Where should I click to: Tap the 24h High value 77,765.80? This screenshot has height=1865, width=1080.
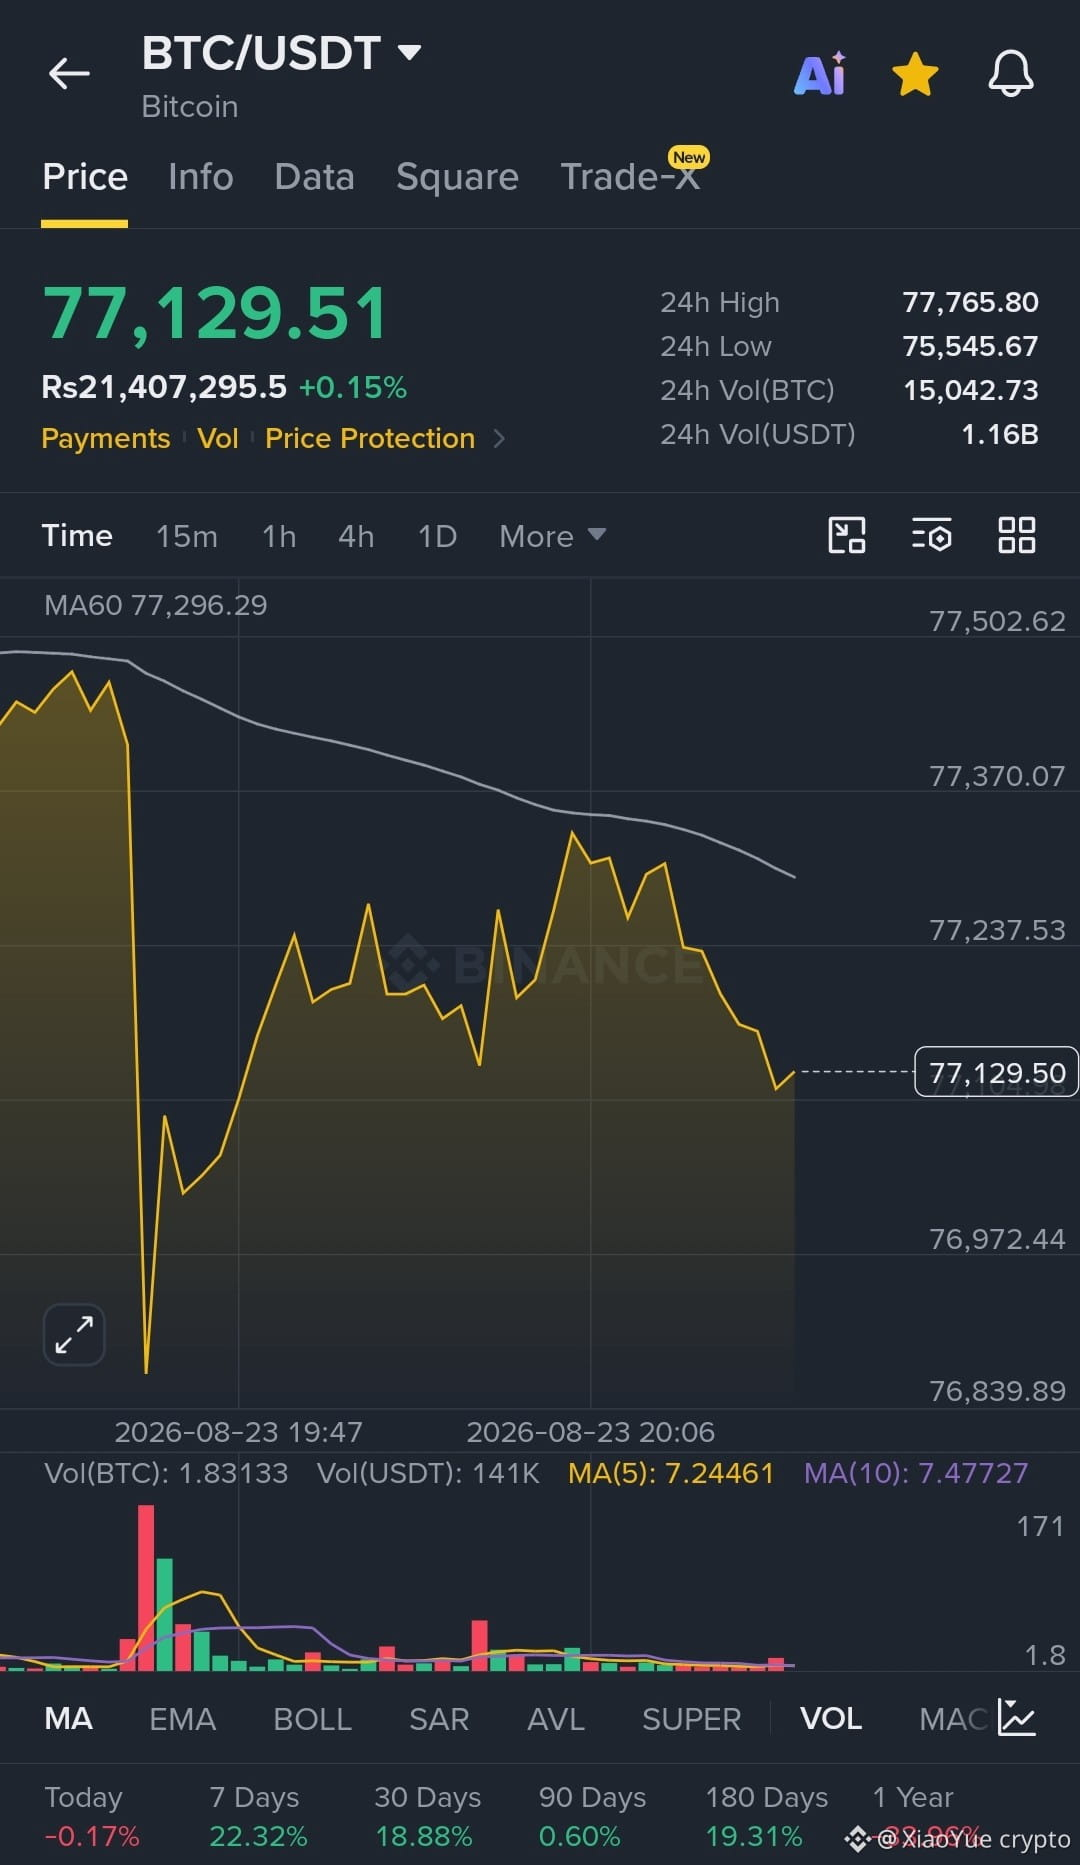[x=970, y=302]
